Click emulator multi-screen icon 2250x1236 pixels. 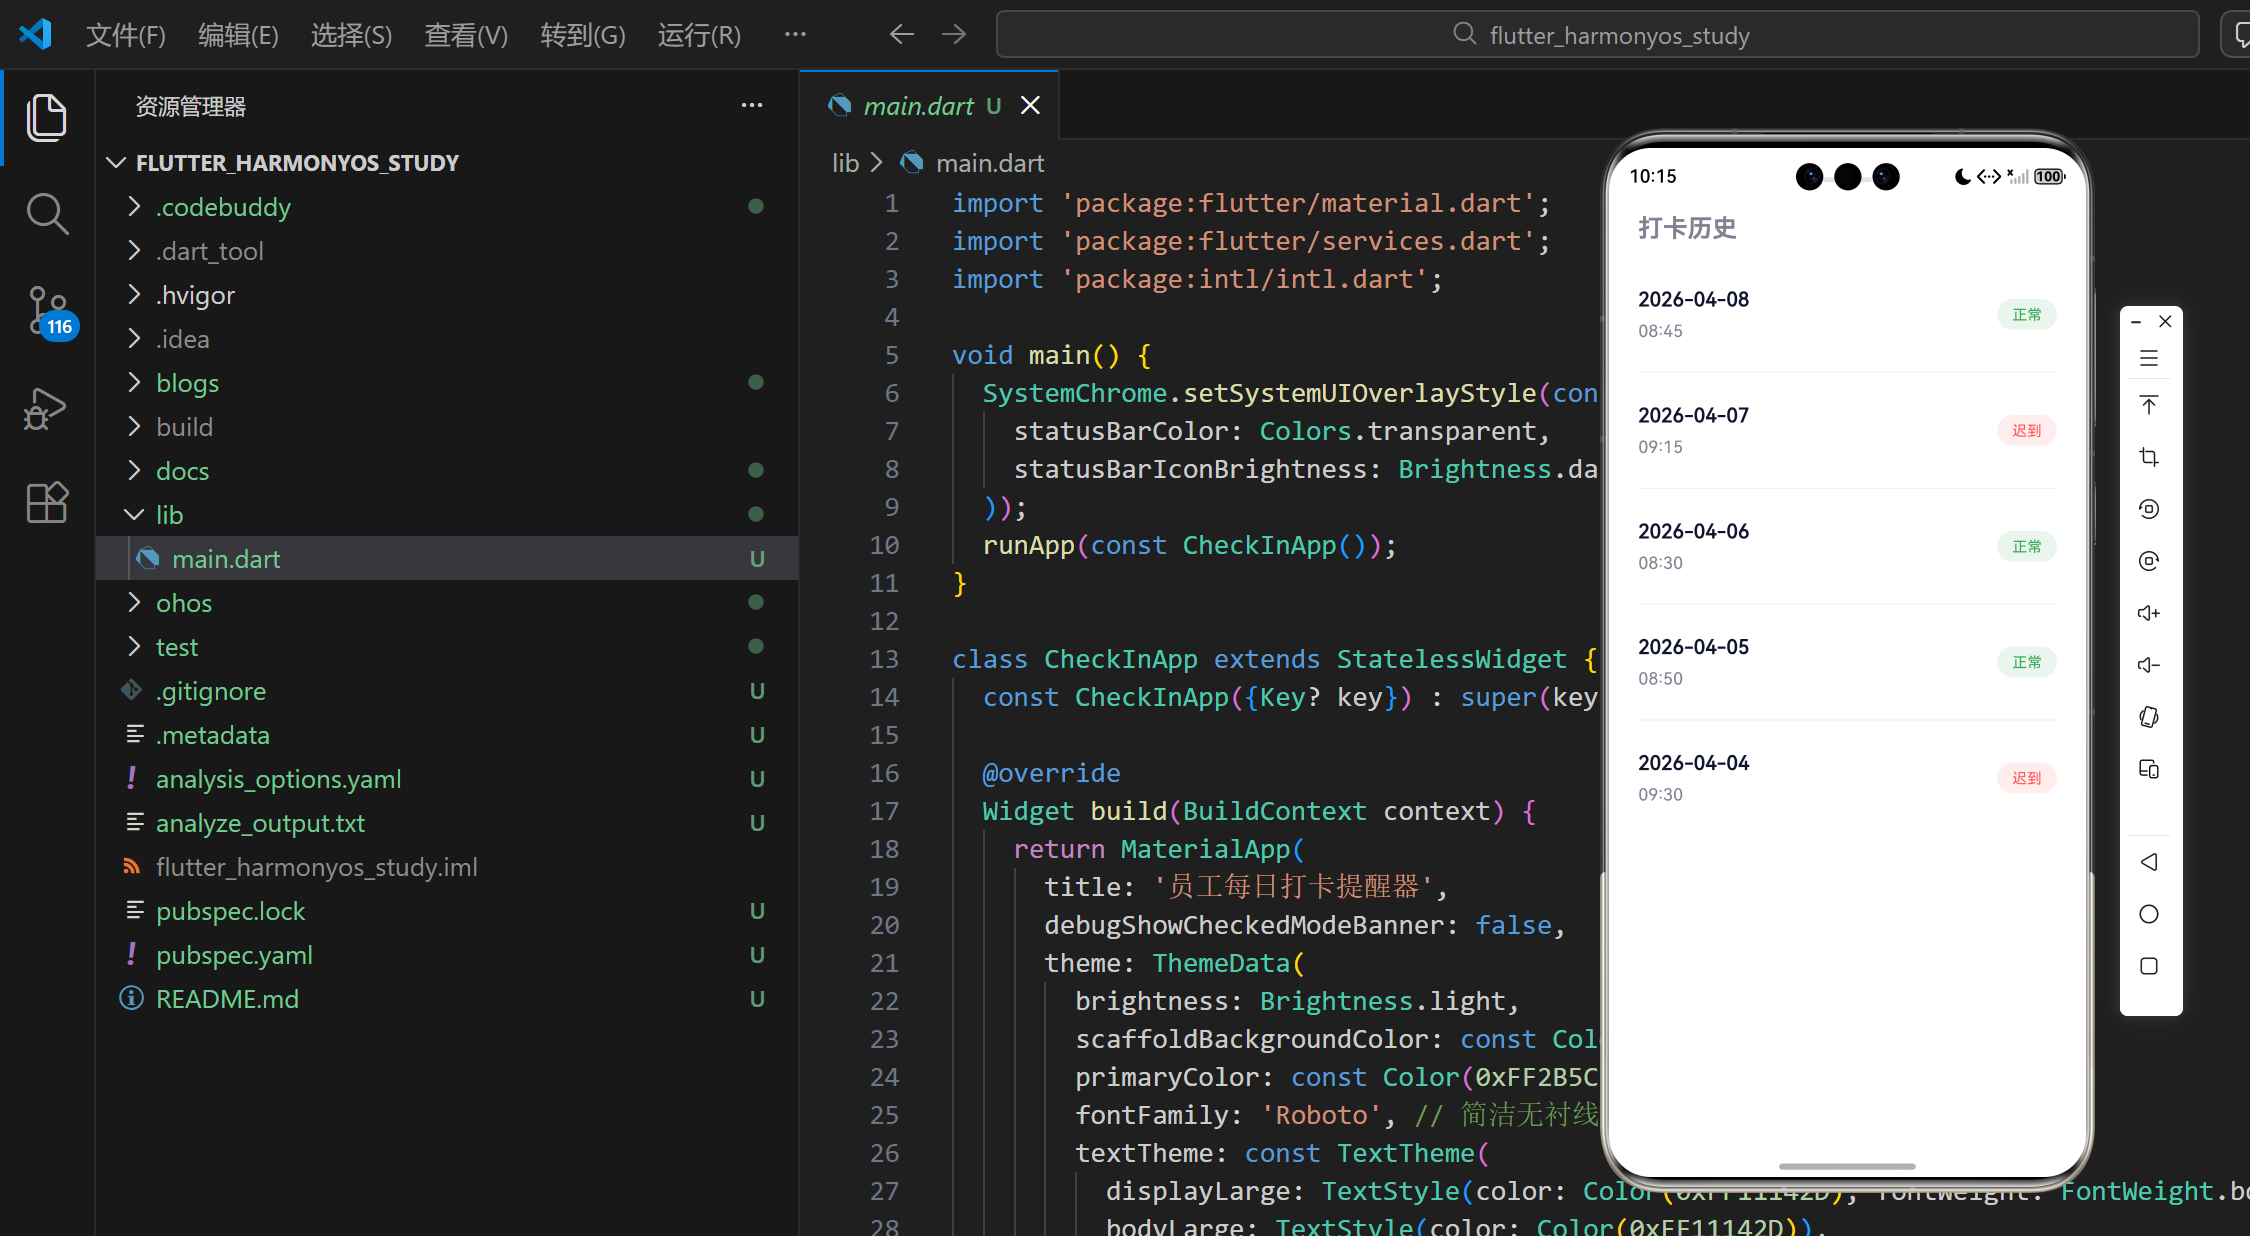coord(2149,769)
